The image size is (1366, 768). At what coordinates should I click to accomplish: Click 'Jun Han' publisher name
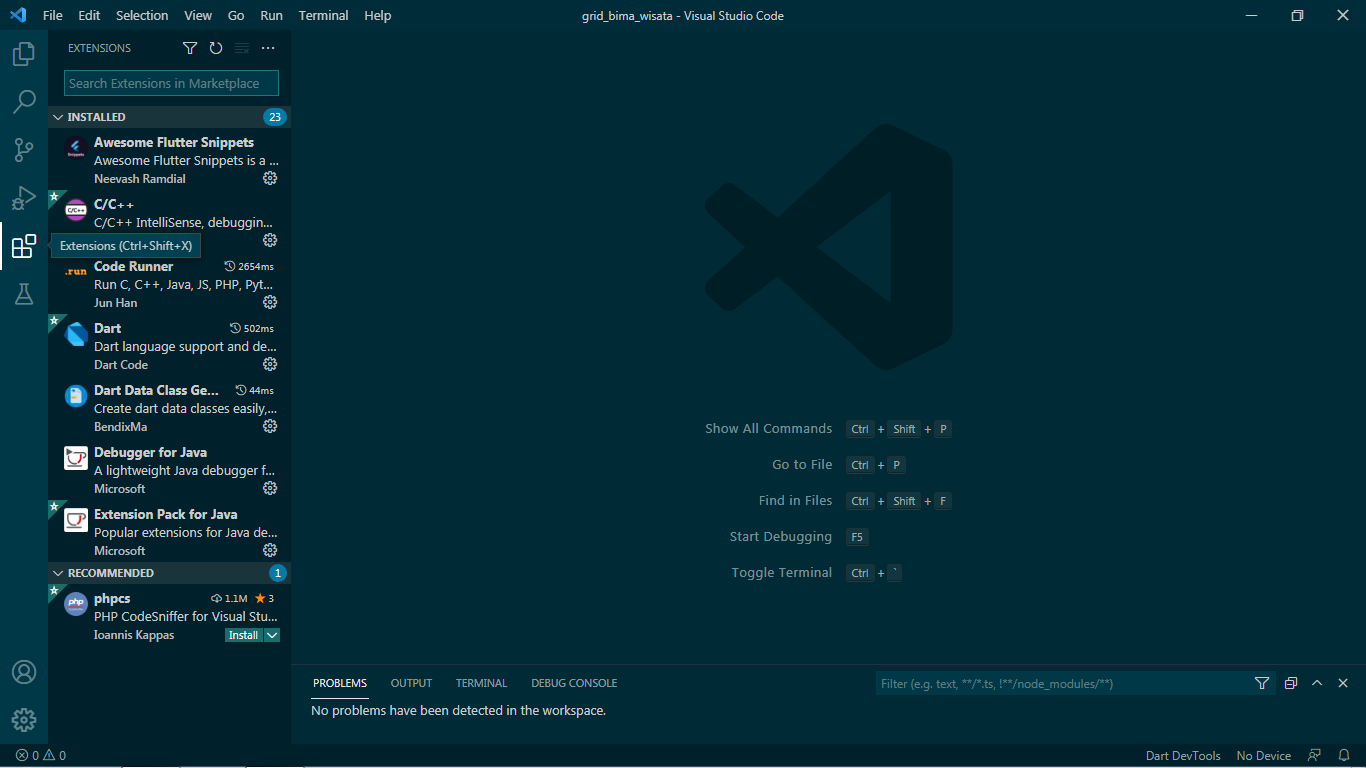116,303
